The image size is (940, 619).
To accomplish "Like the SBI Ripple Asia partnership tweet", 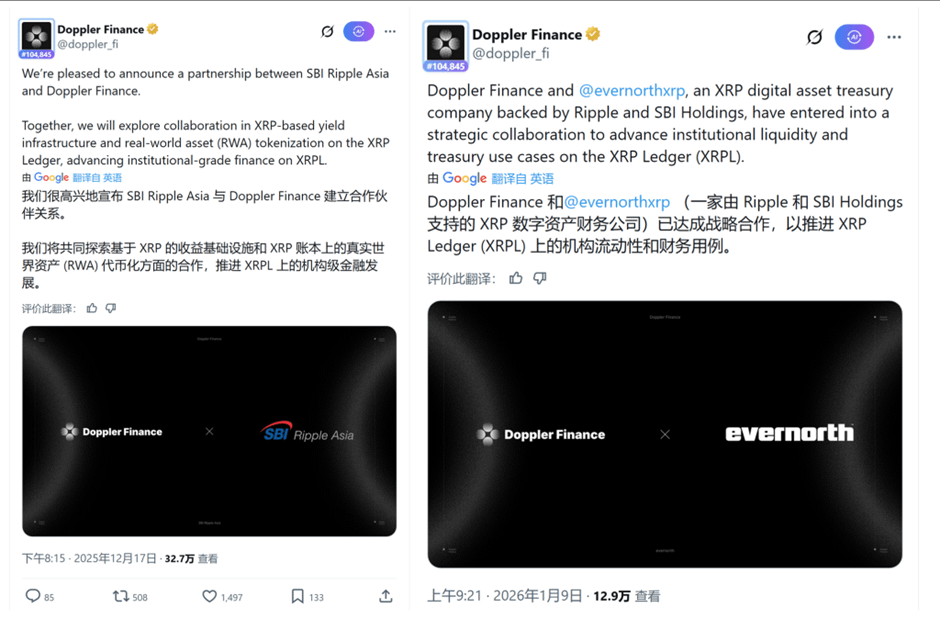I will coord(209,596).
